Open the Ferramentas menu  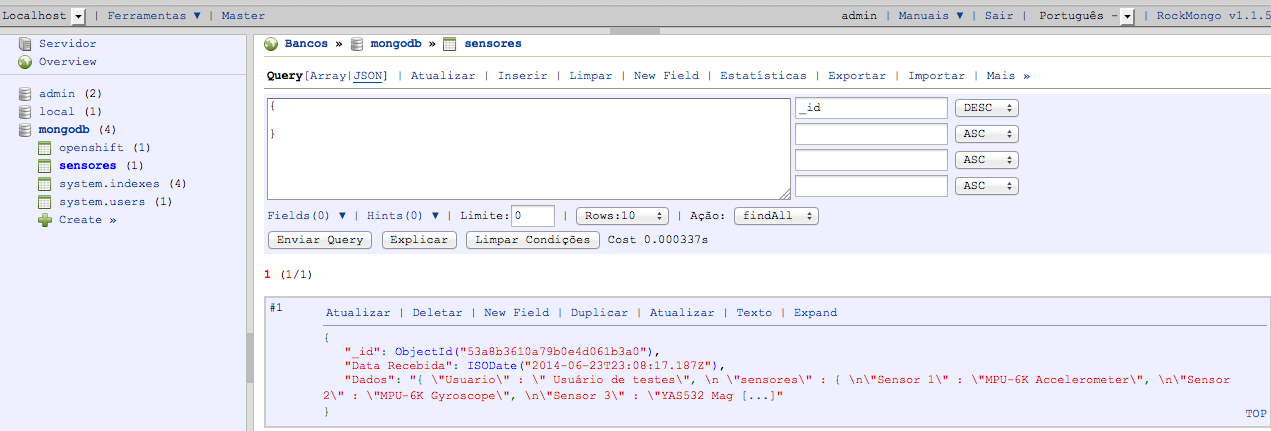(x=154, y=16)
